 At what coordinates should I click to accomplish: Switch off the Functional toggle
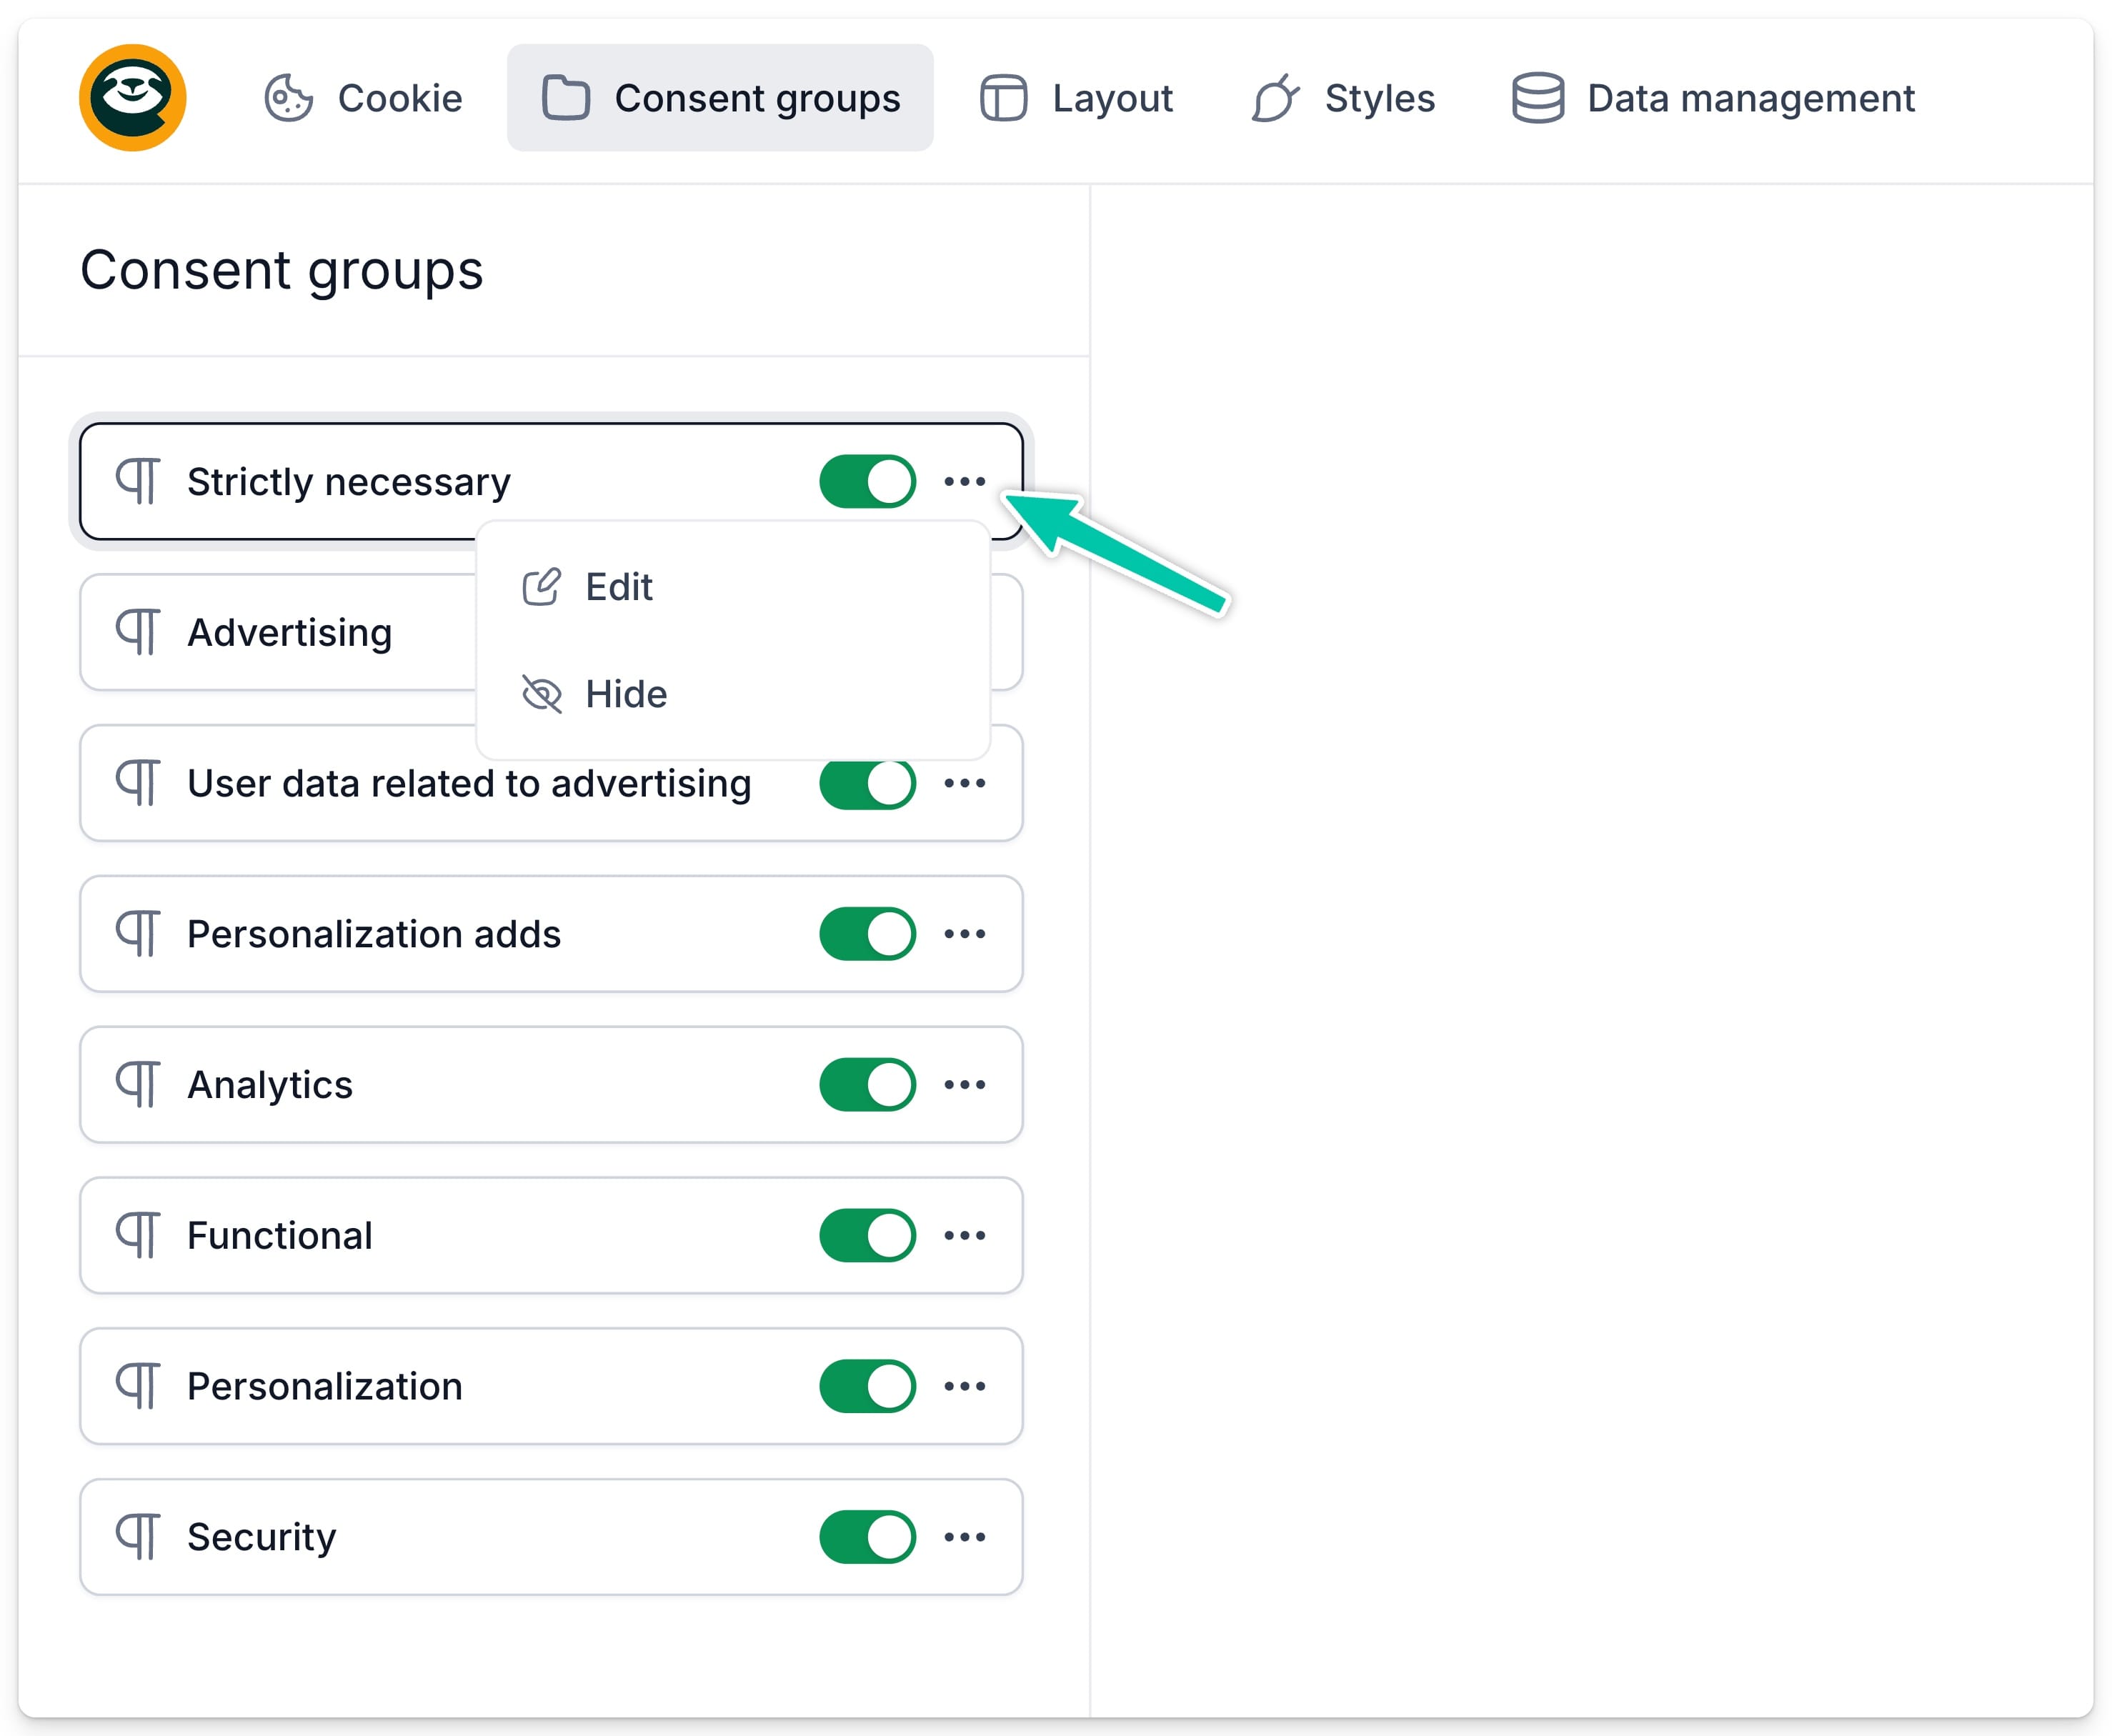tap(868, 1236)
